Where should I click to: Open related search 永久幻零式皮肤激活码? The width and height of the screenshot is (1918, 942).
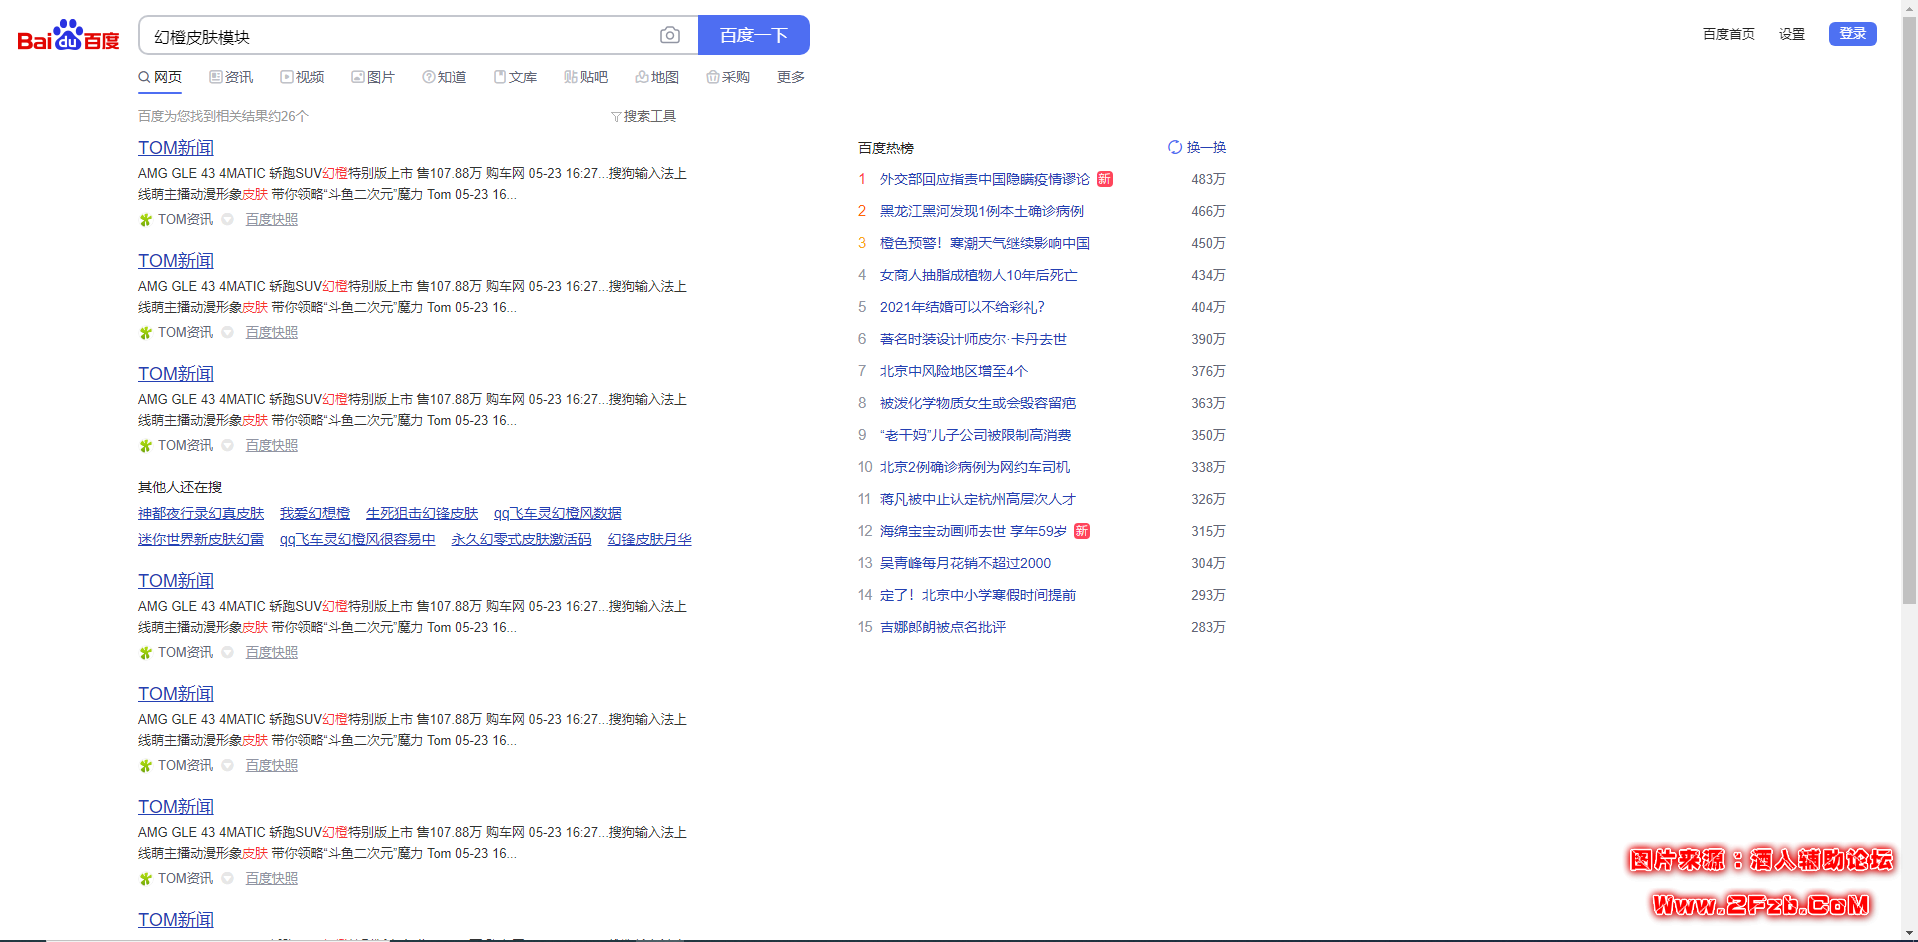pyautogui.click(x=521, y=539)
